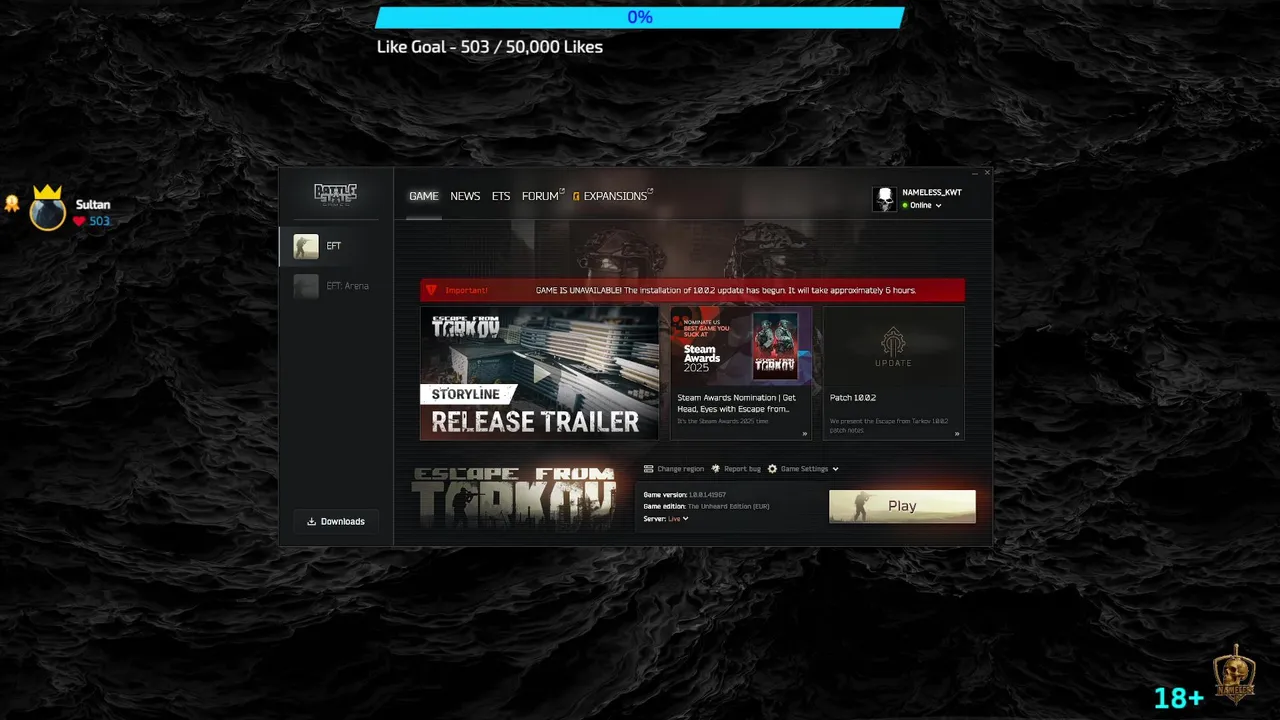Open the Downloads panel
The width and height of the screenshot is (1280, 720).
coord(336,521)
